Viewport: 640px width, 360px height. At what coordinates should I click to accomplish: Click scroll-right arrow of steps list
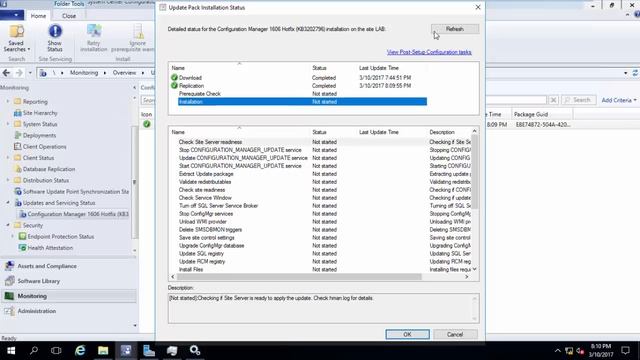click(467, 277)
